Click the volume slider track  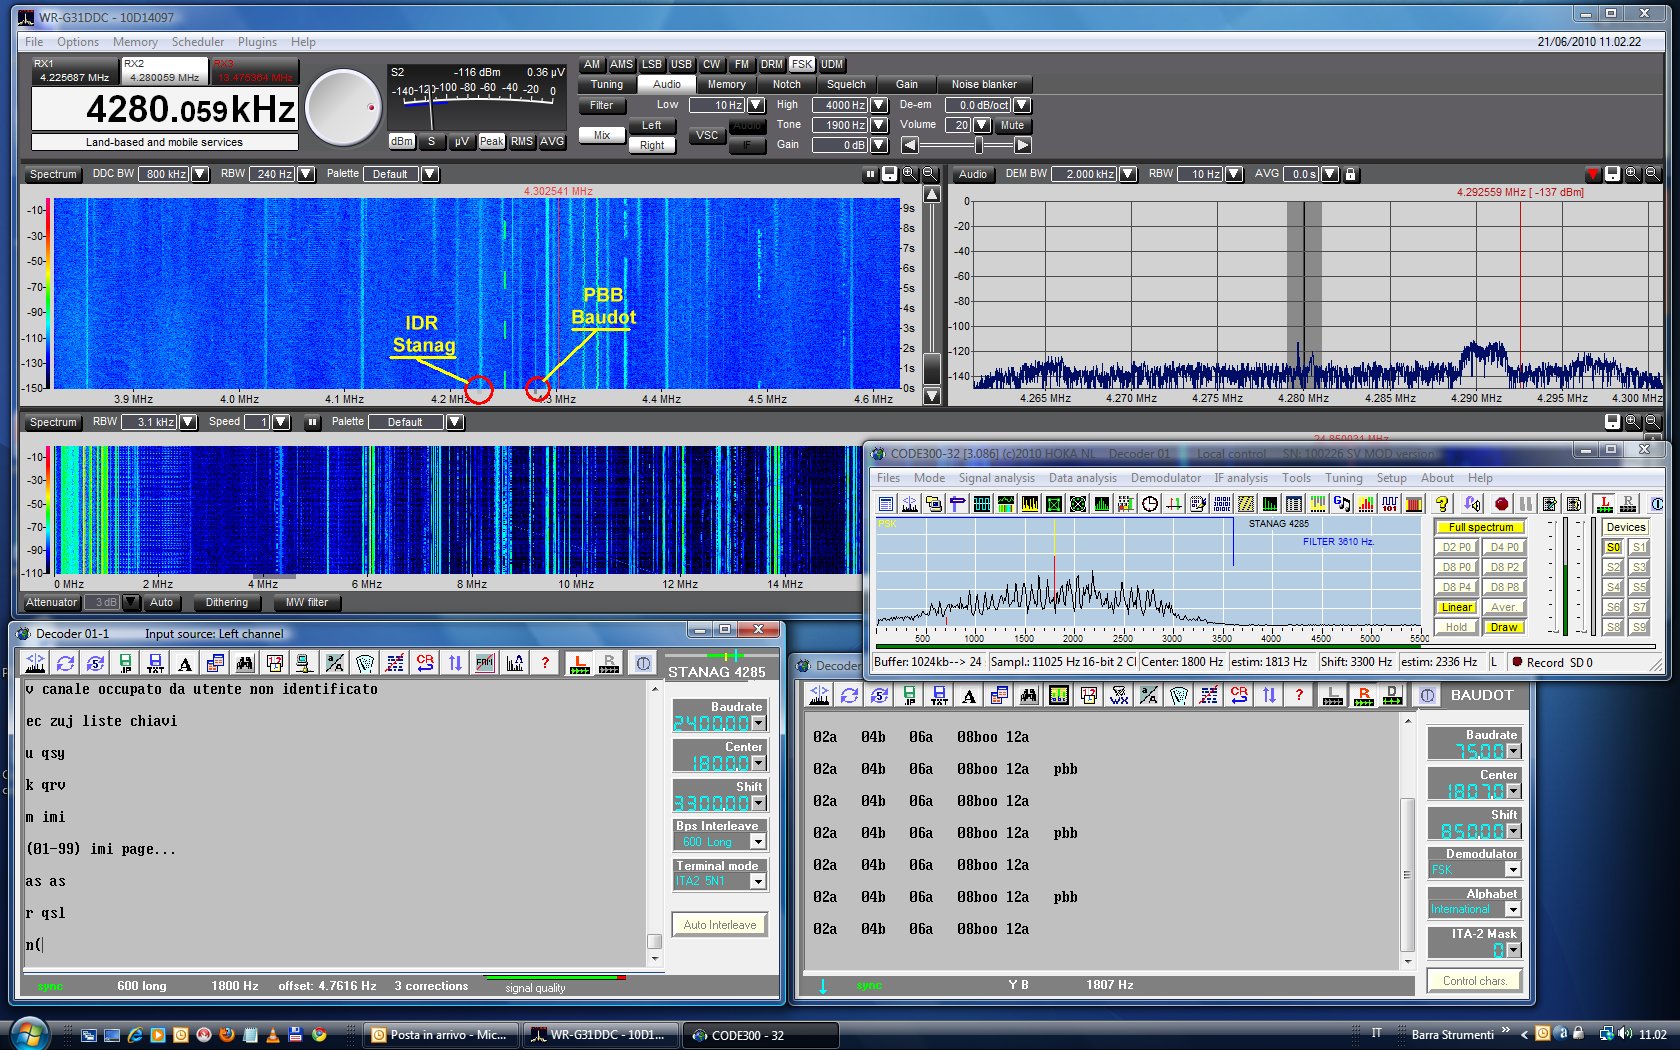(966, 146)
